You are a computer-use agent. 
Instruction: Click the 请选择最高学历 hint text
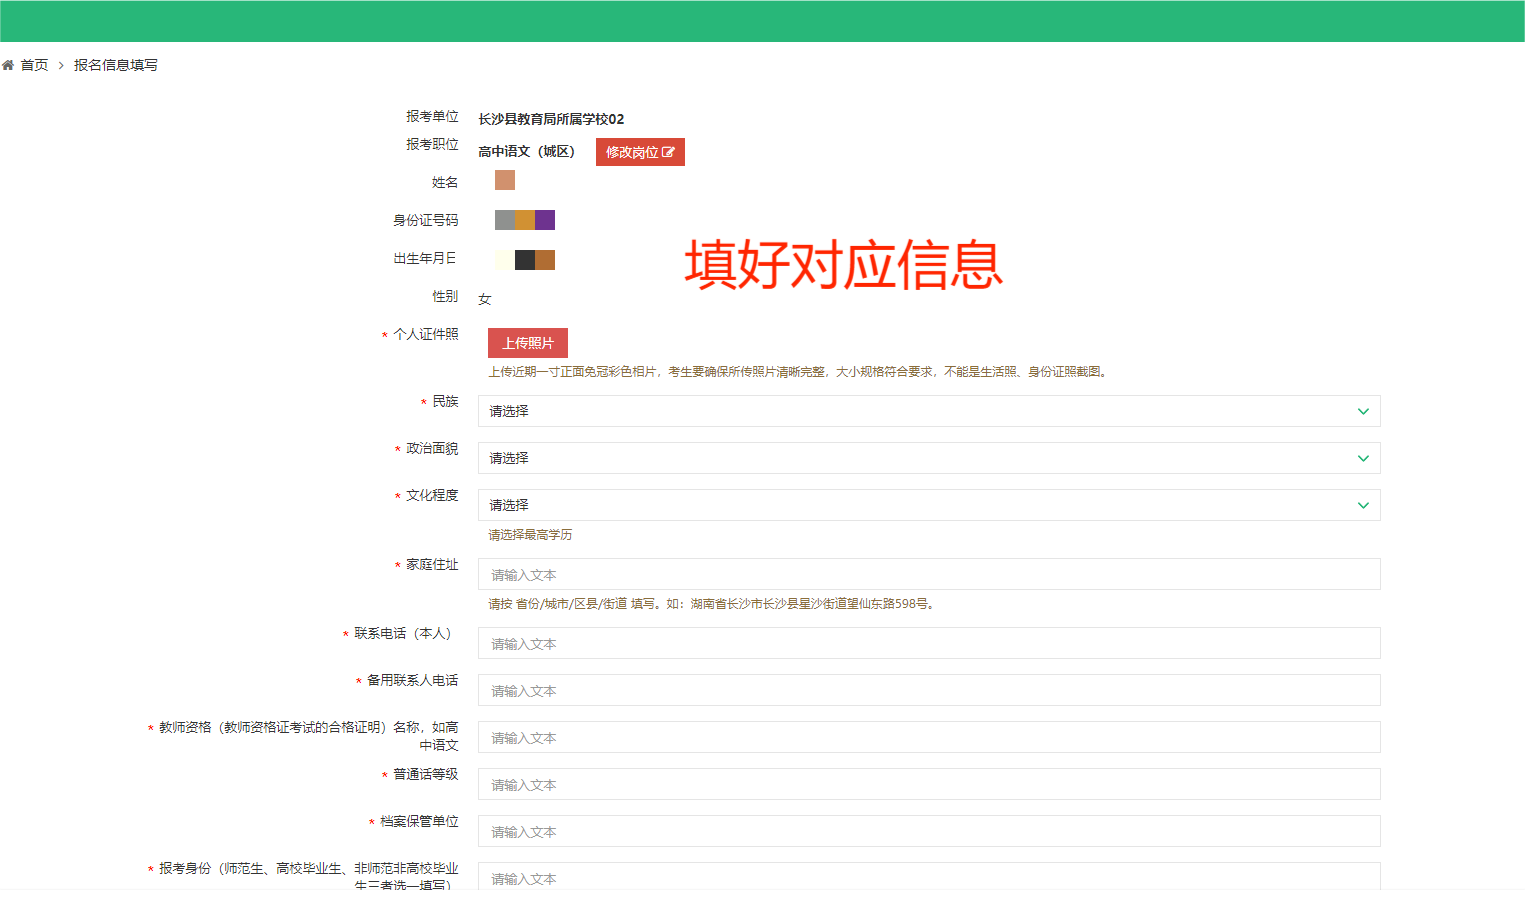click(x=530, y=535)
